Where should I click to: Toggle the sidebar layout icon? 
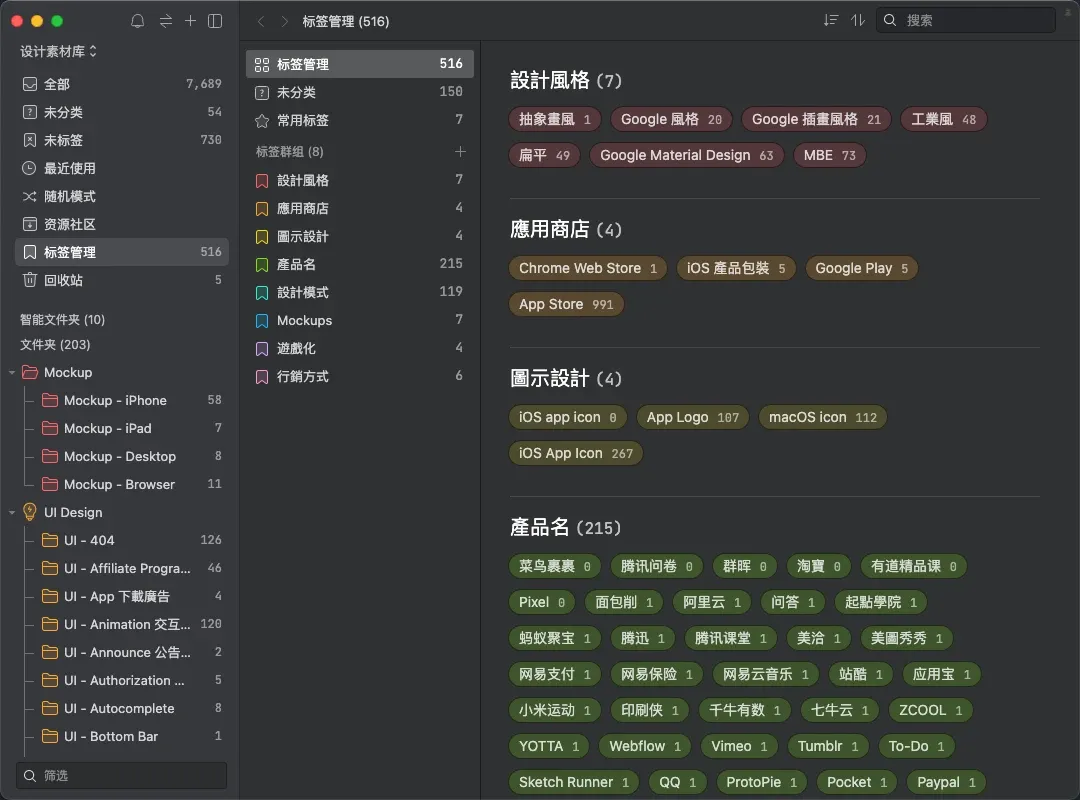pyautogui.click(x=215, y=21)
